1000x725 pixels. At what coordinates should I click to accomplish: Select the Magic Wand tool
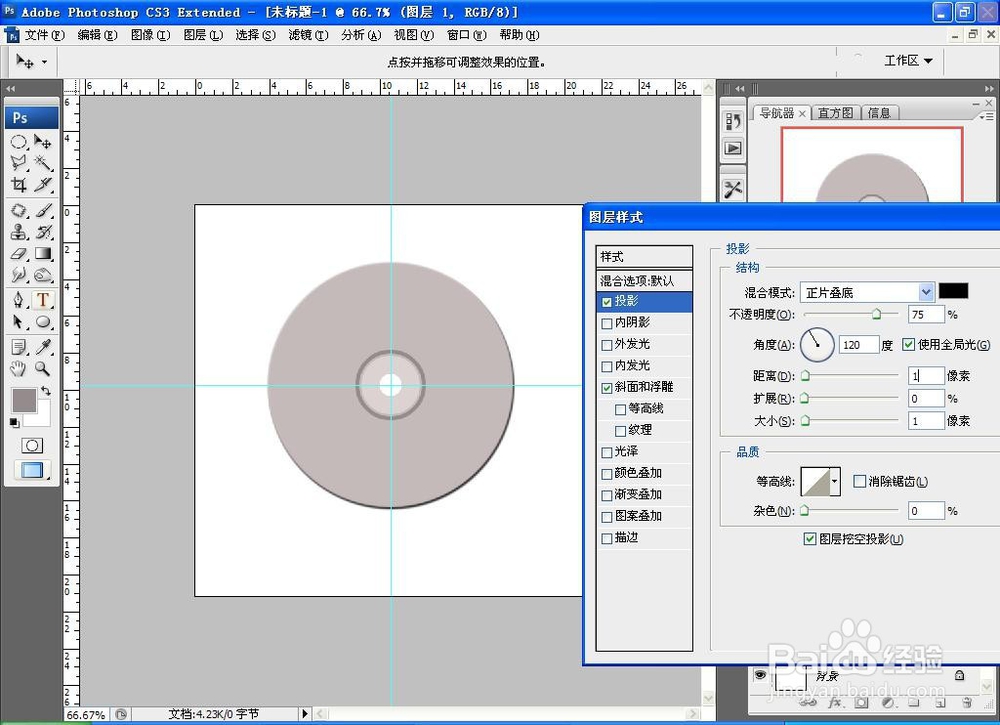pos(43,163)
